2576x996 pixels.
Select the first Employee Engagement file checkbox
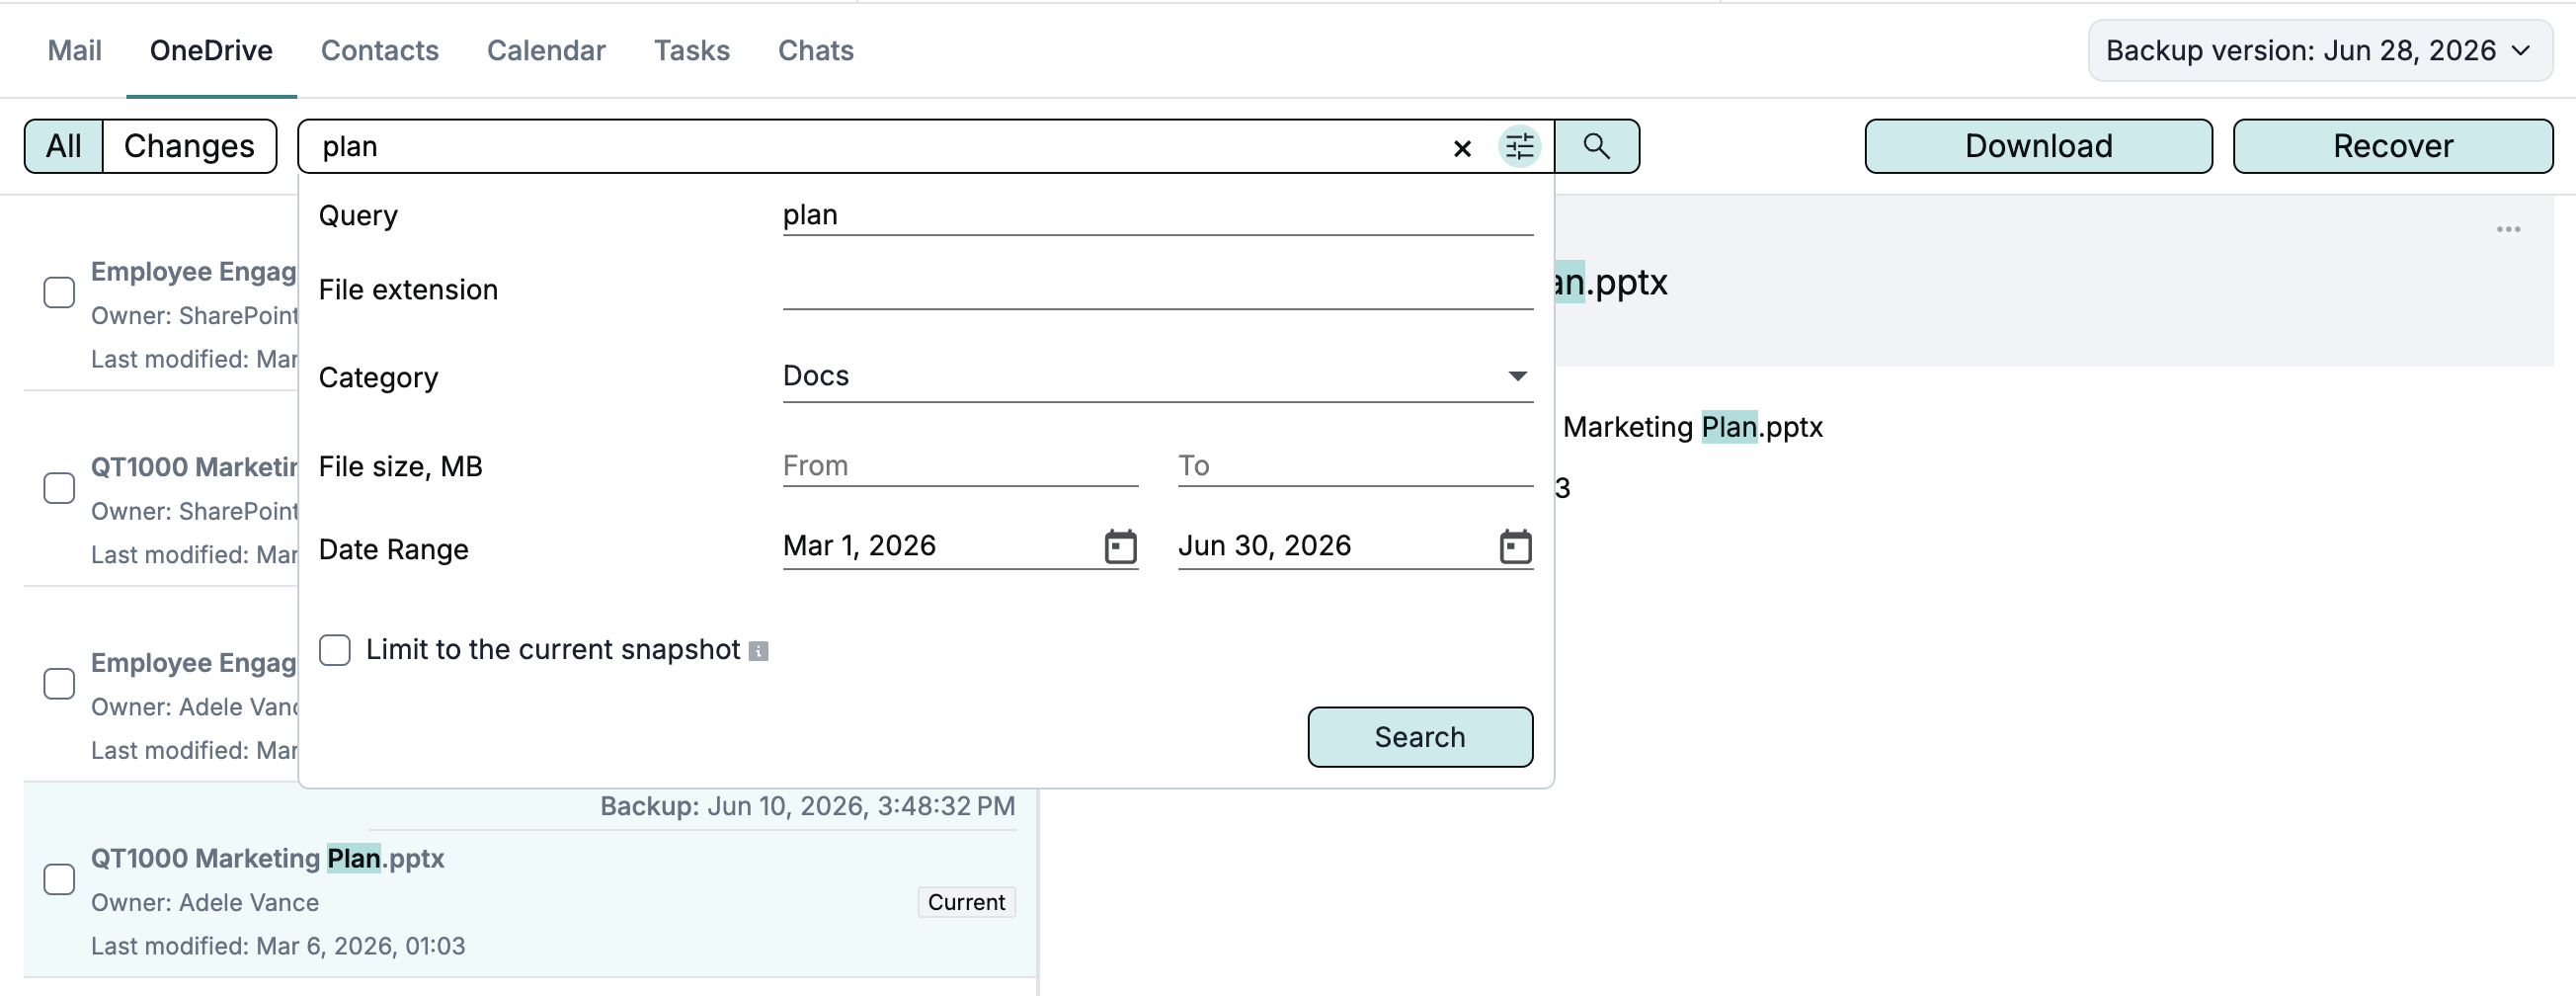click(x=59, y=293)
